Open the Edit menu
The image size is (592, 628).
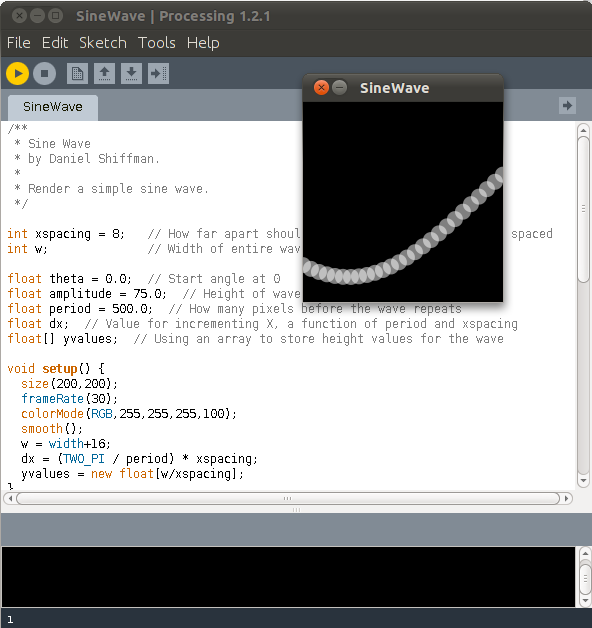(x=55, y=43)
